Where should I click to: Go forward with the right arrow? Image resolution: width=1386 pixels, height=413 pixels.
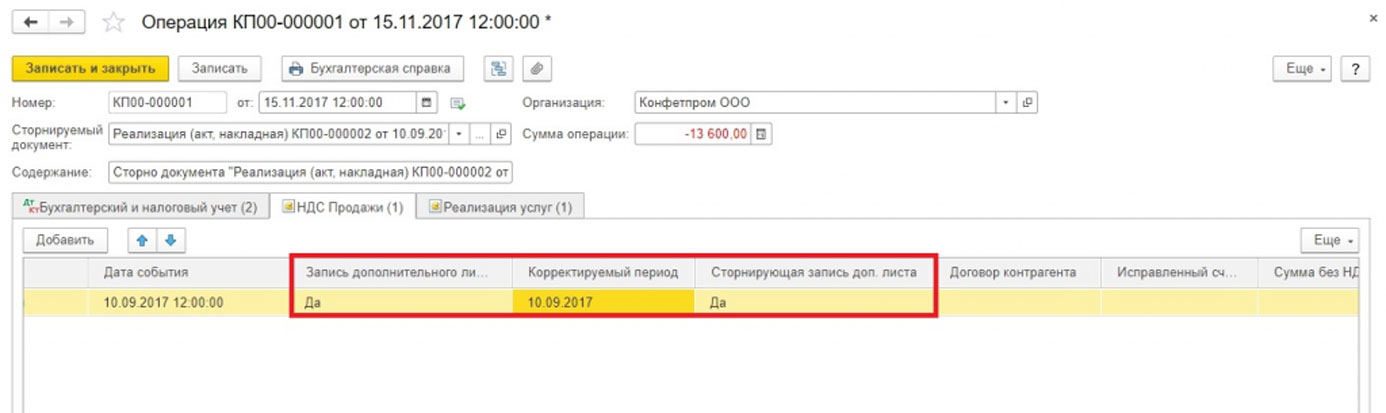(66, 20)
